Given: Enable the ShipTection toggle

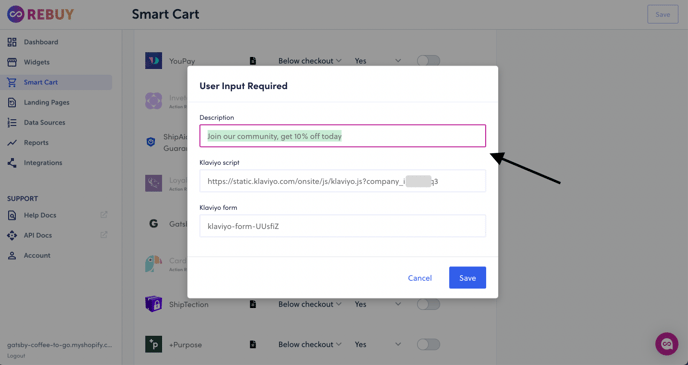Looking at the screenshot, I should [x=428, y=304].
